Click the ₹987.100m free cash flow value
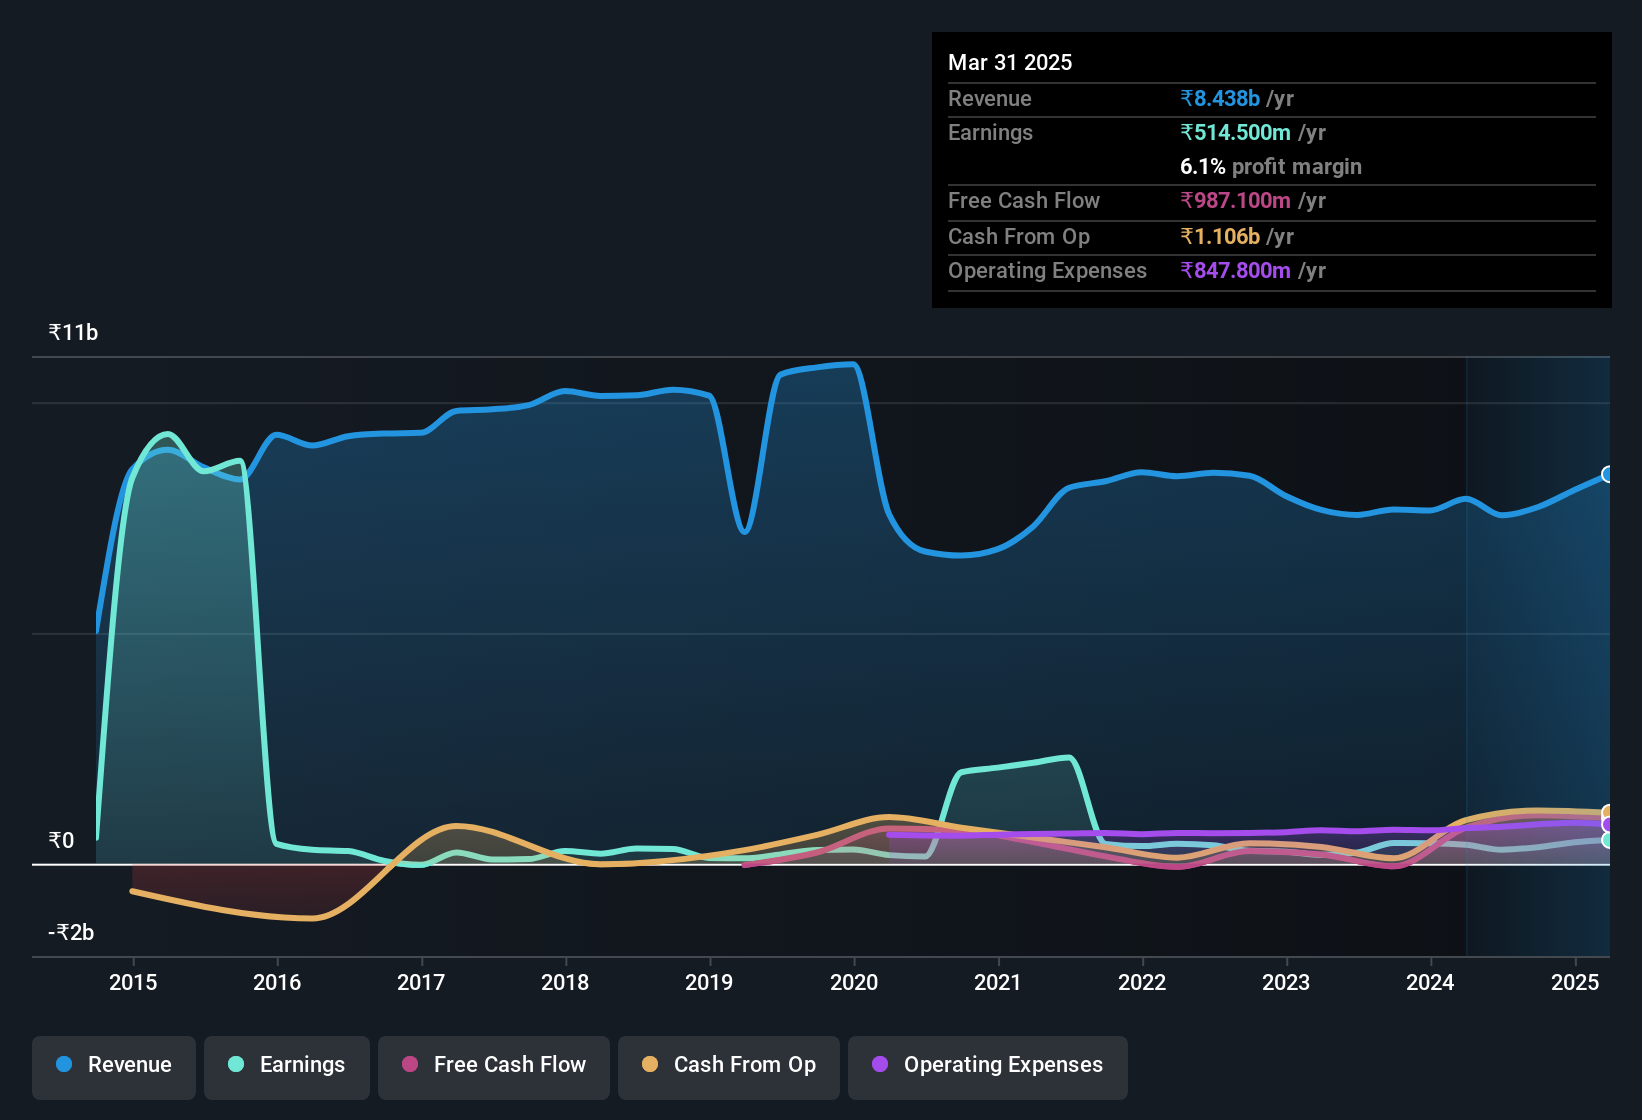This screenshot has height=1120, width=1642. (1235, 200)
